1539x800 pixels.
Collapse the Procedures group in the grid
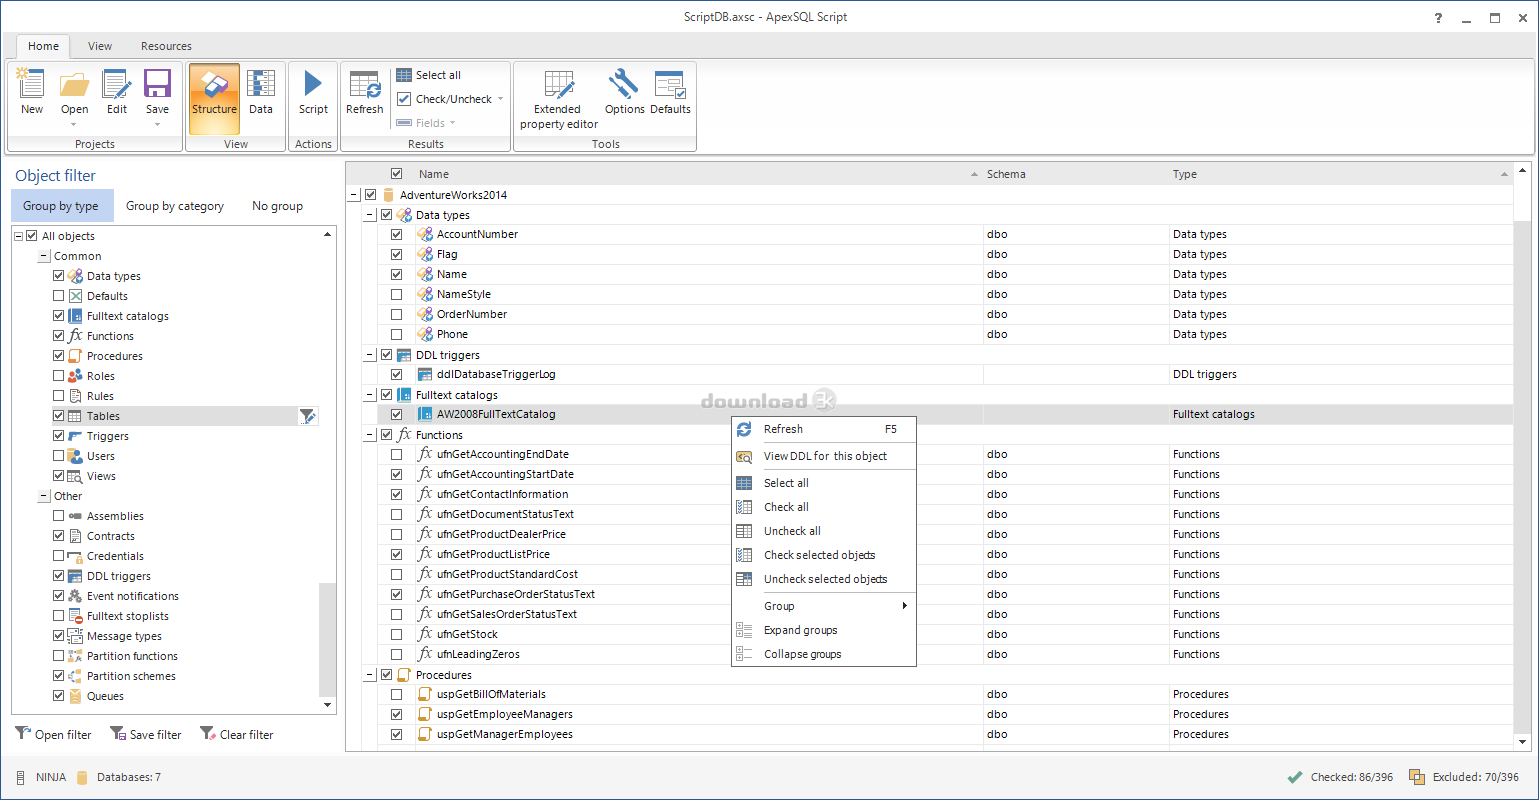coord(370,675)
